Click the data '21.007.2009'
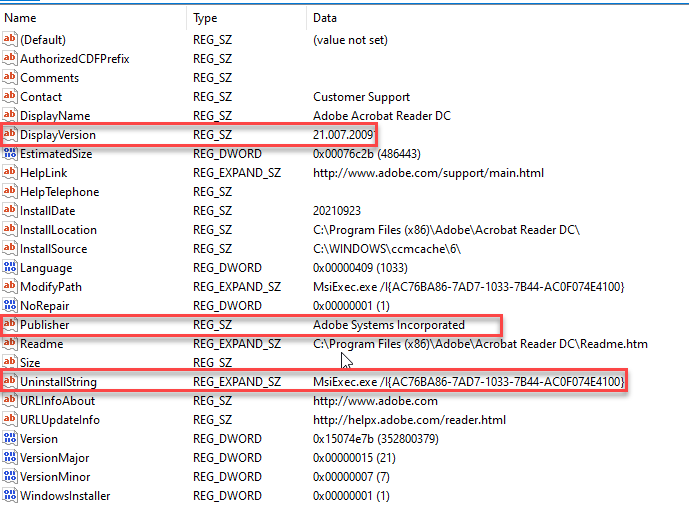Viewport: 689px width, 522px height. coord(343,135)
